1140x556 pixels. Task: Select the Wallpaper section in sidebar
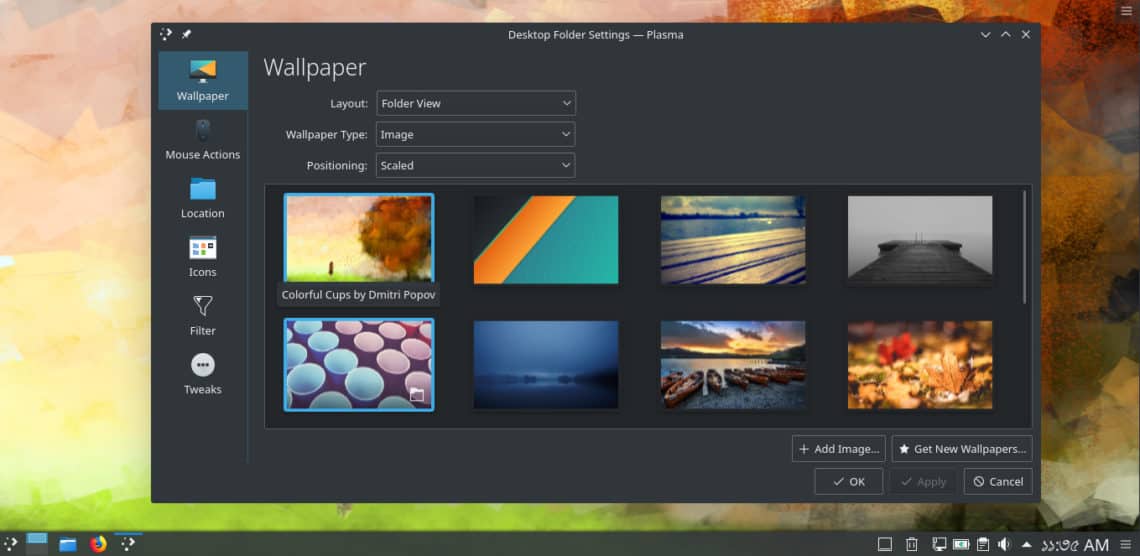click(203, 81)
